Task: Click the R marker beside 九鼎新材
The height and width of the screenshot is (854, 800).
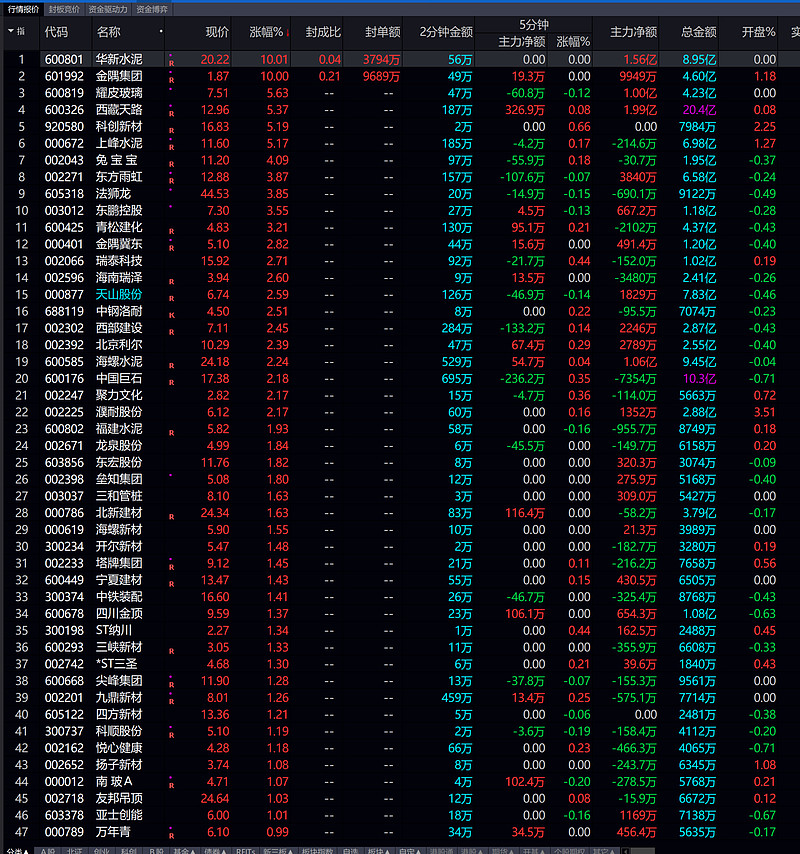Action: (172, 702)
